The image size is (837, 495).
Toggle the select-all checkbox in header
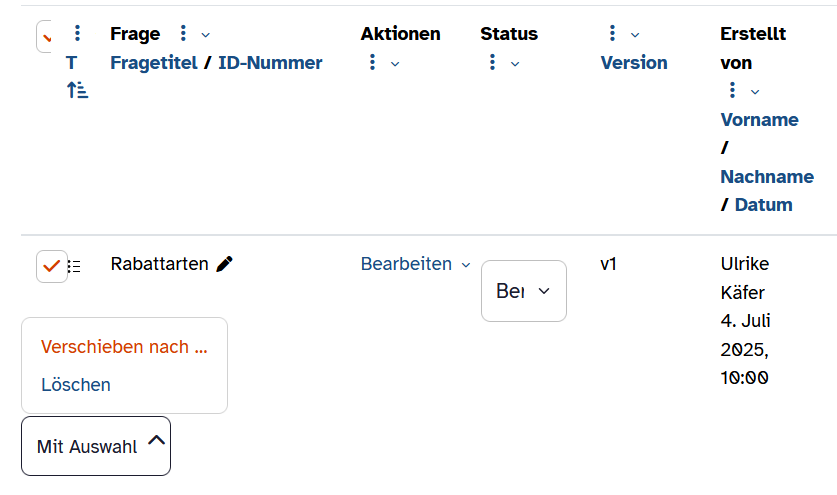[44, 36]
